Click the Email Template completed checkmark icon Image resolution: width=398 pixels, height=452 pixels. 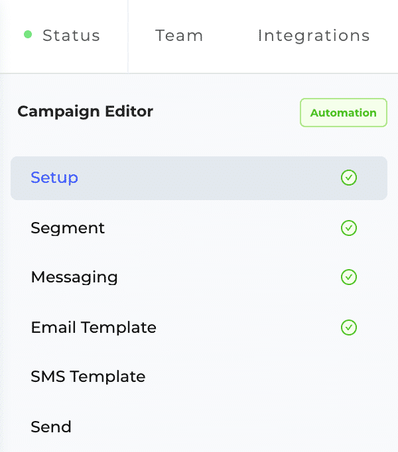[x=349, y=327]
